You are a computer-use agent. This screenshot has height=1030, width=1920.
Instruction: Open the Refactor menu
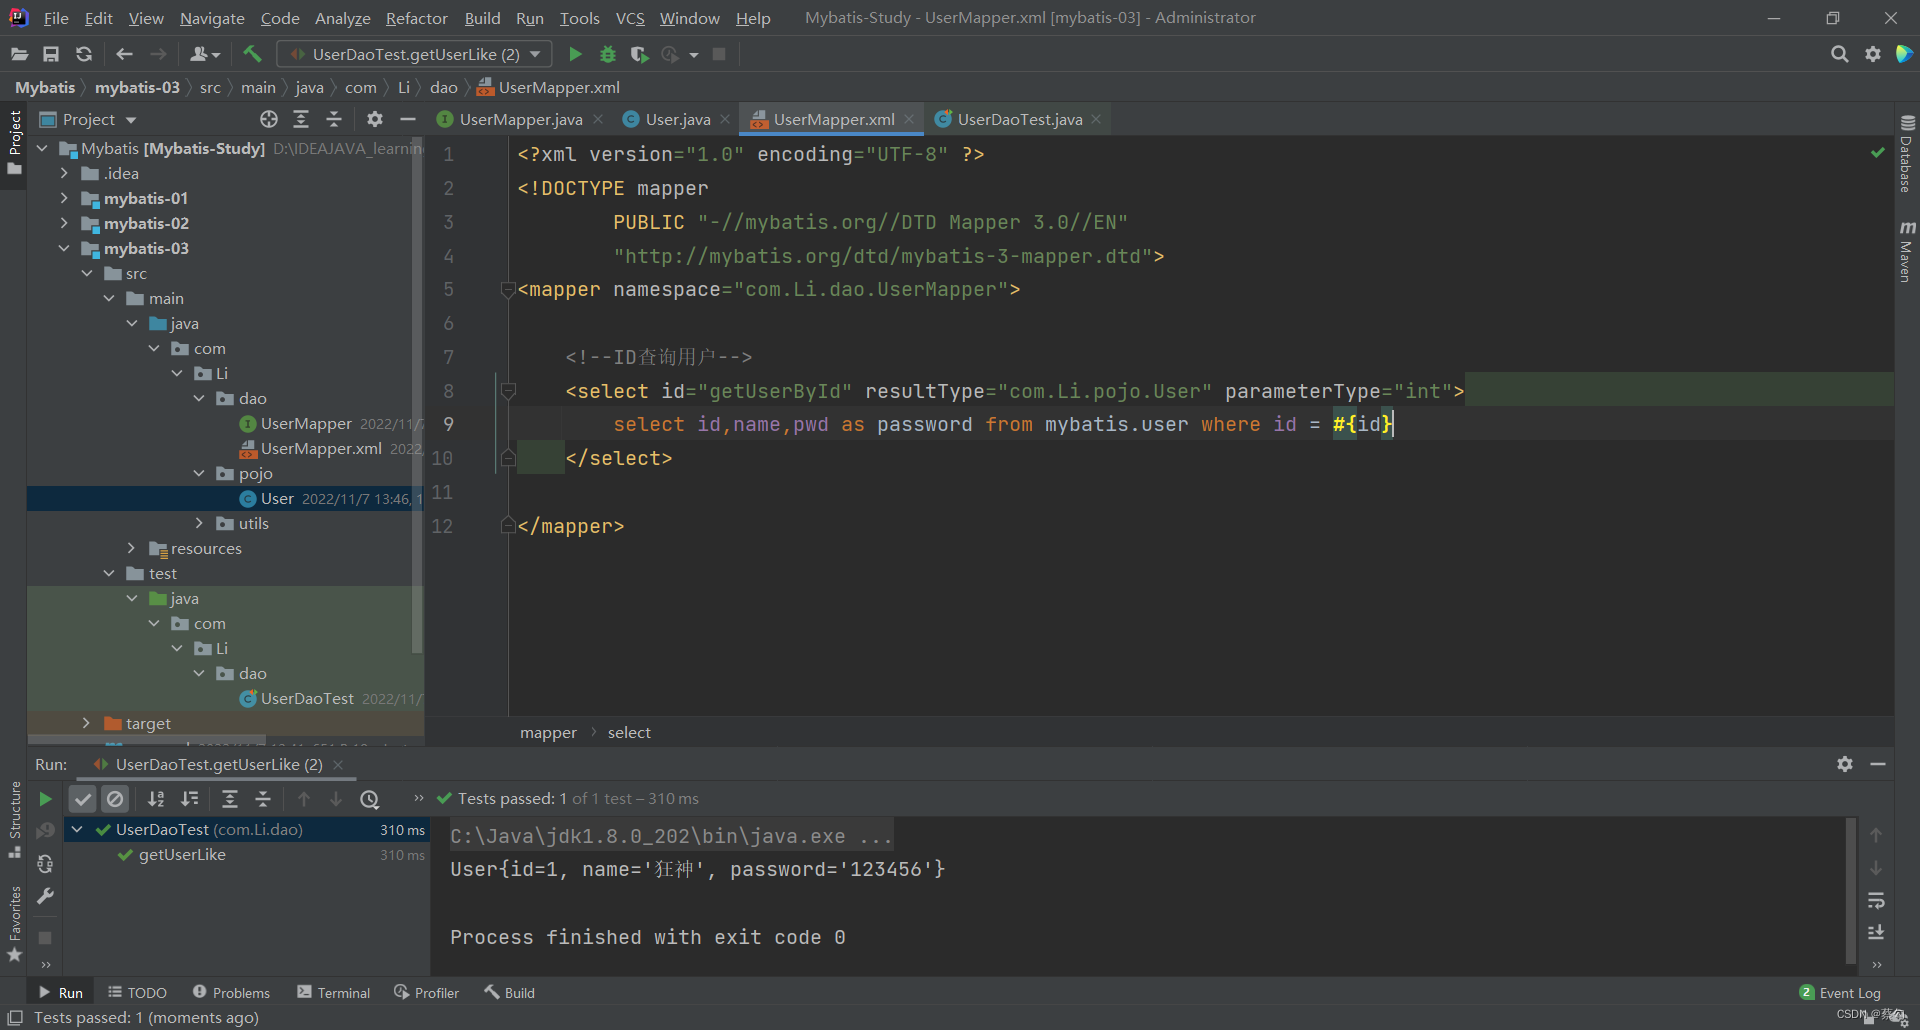point(416,18)
